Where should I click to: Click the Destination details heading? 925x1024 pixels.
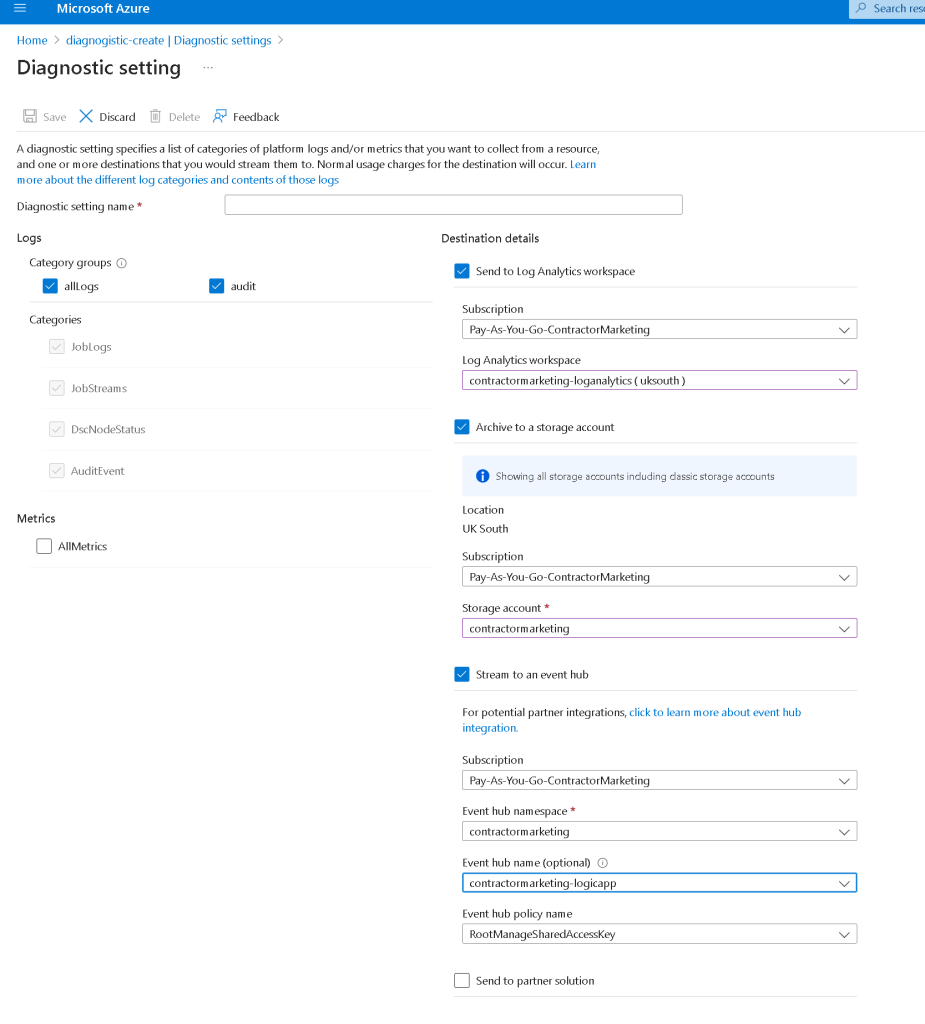pos(490,238)
